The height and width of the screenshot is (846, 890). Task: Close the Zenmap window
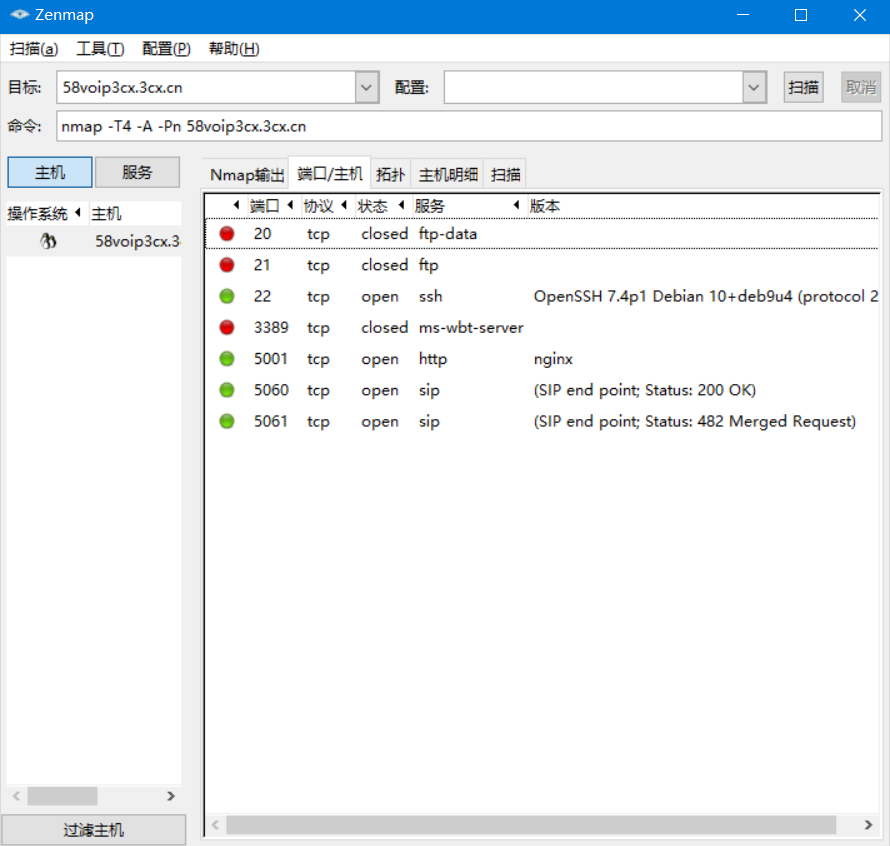pyautogui.click(x=860, y=15)
